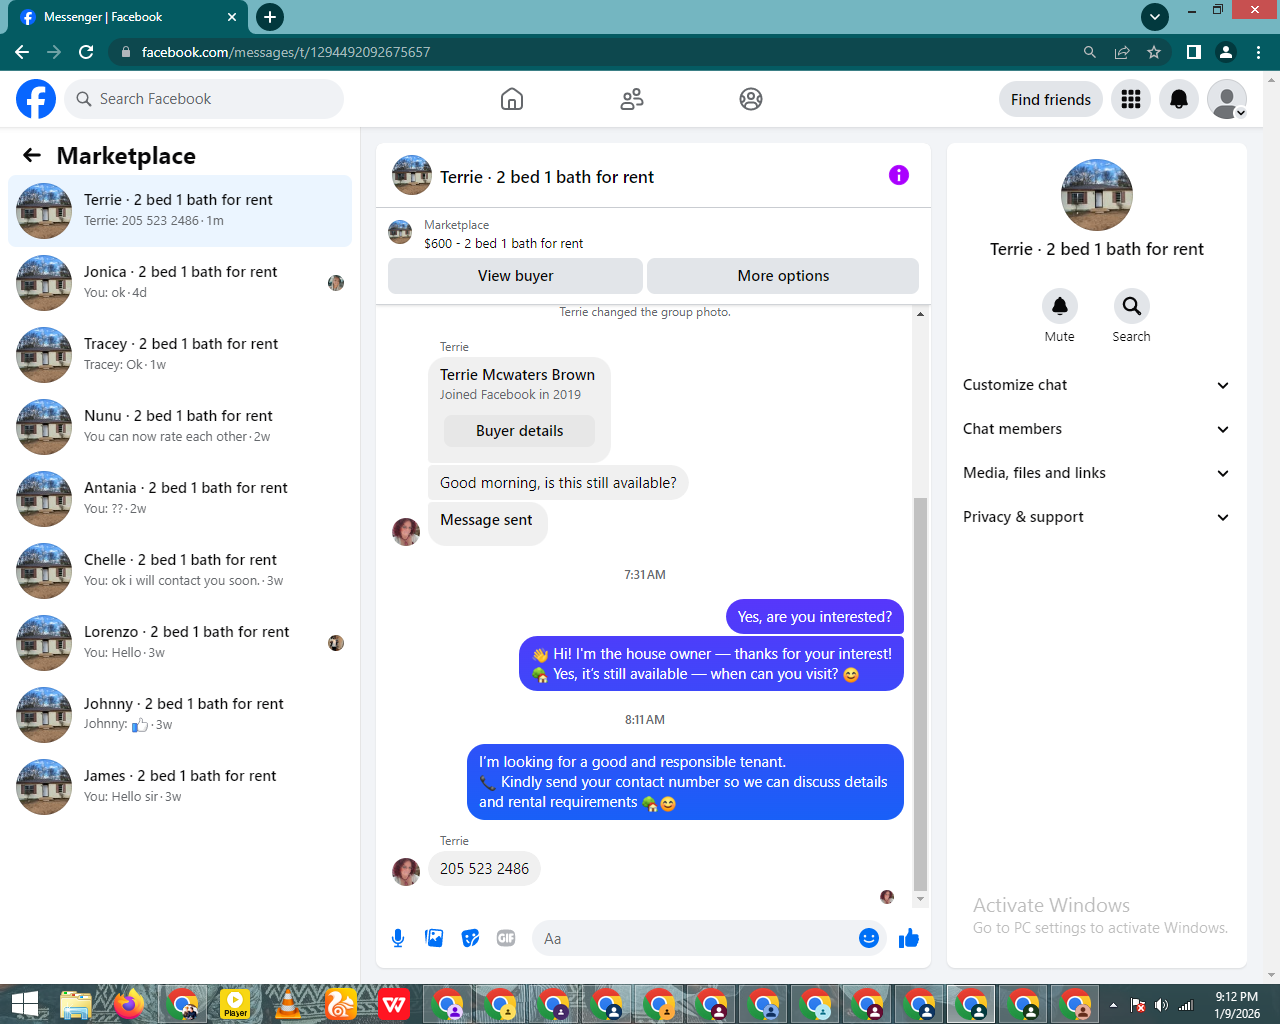Open Firefox from the taskbar

click(129, 1004)
